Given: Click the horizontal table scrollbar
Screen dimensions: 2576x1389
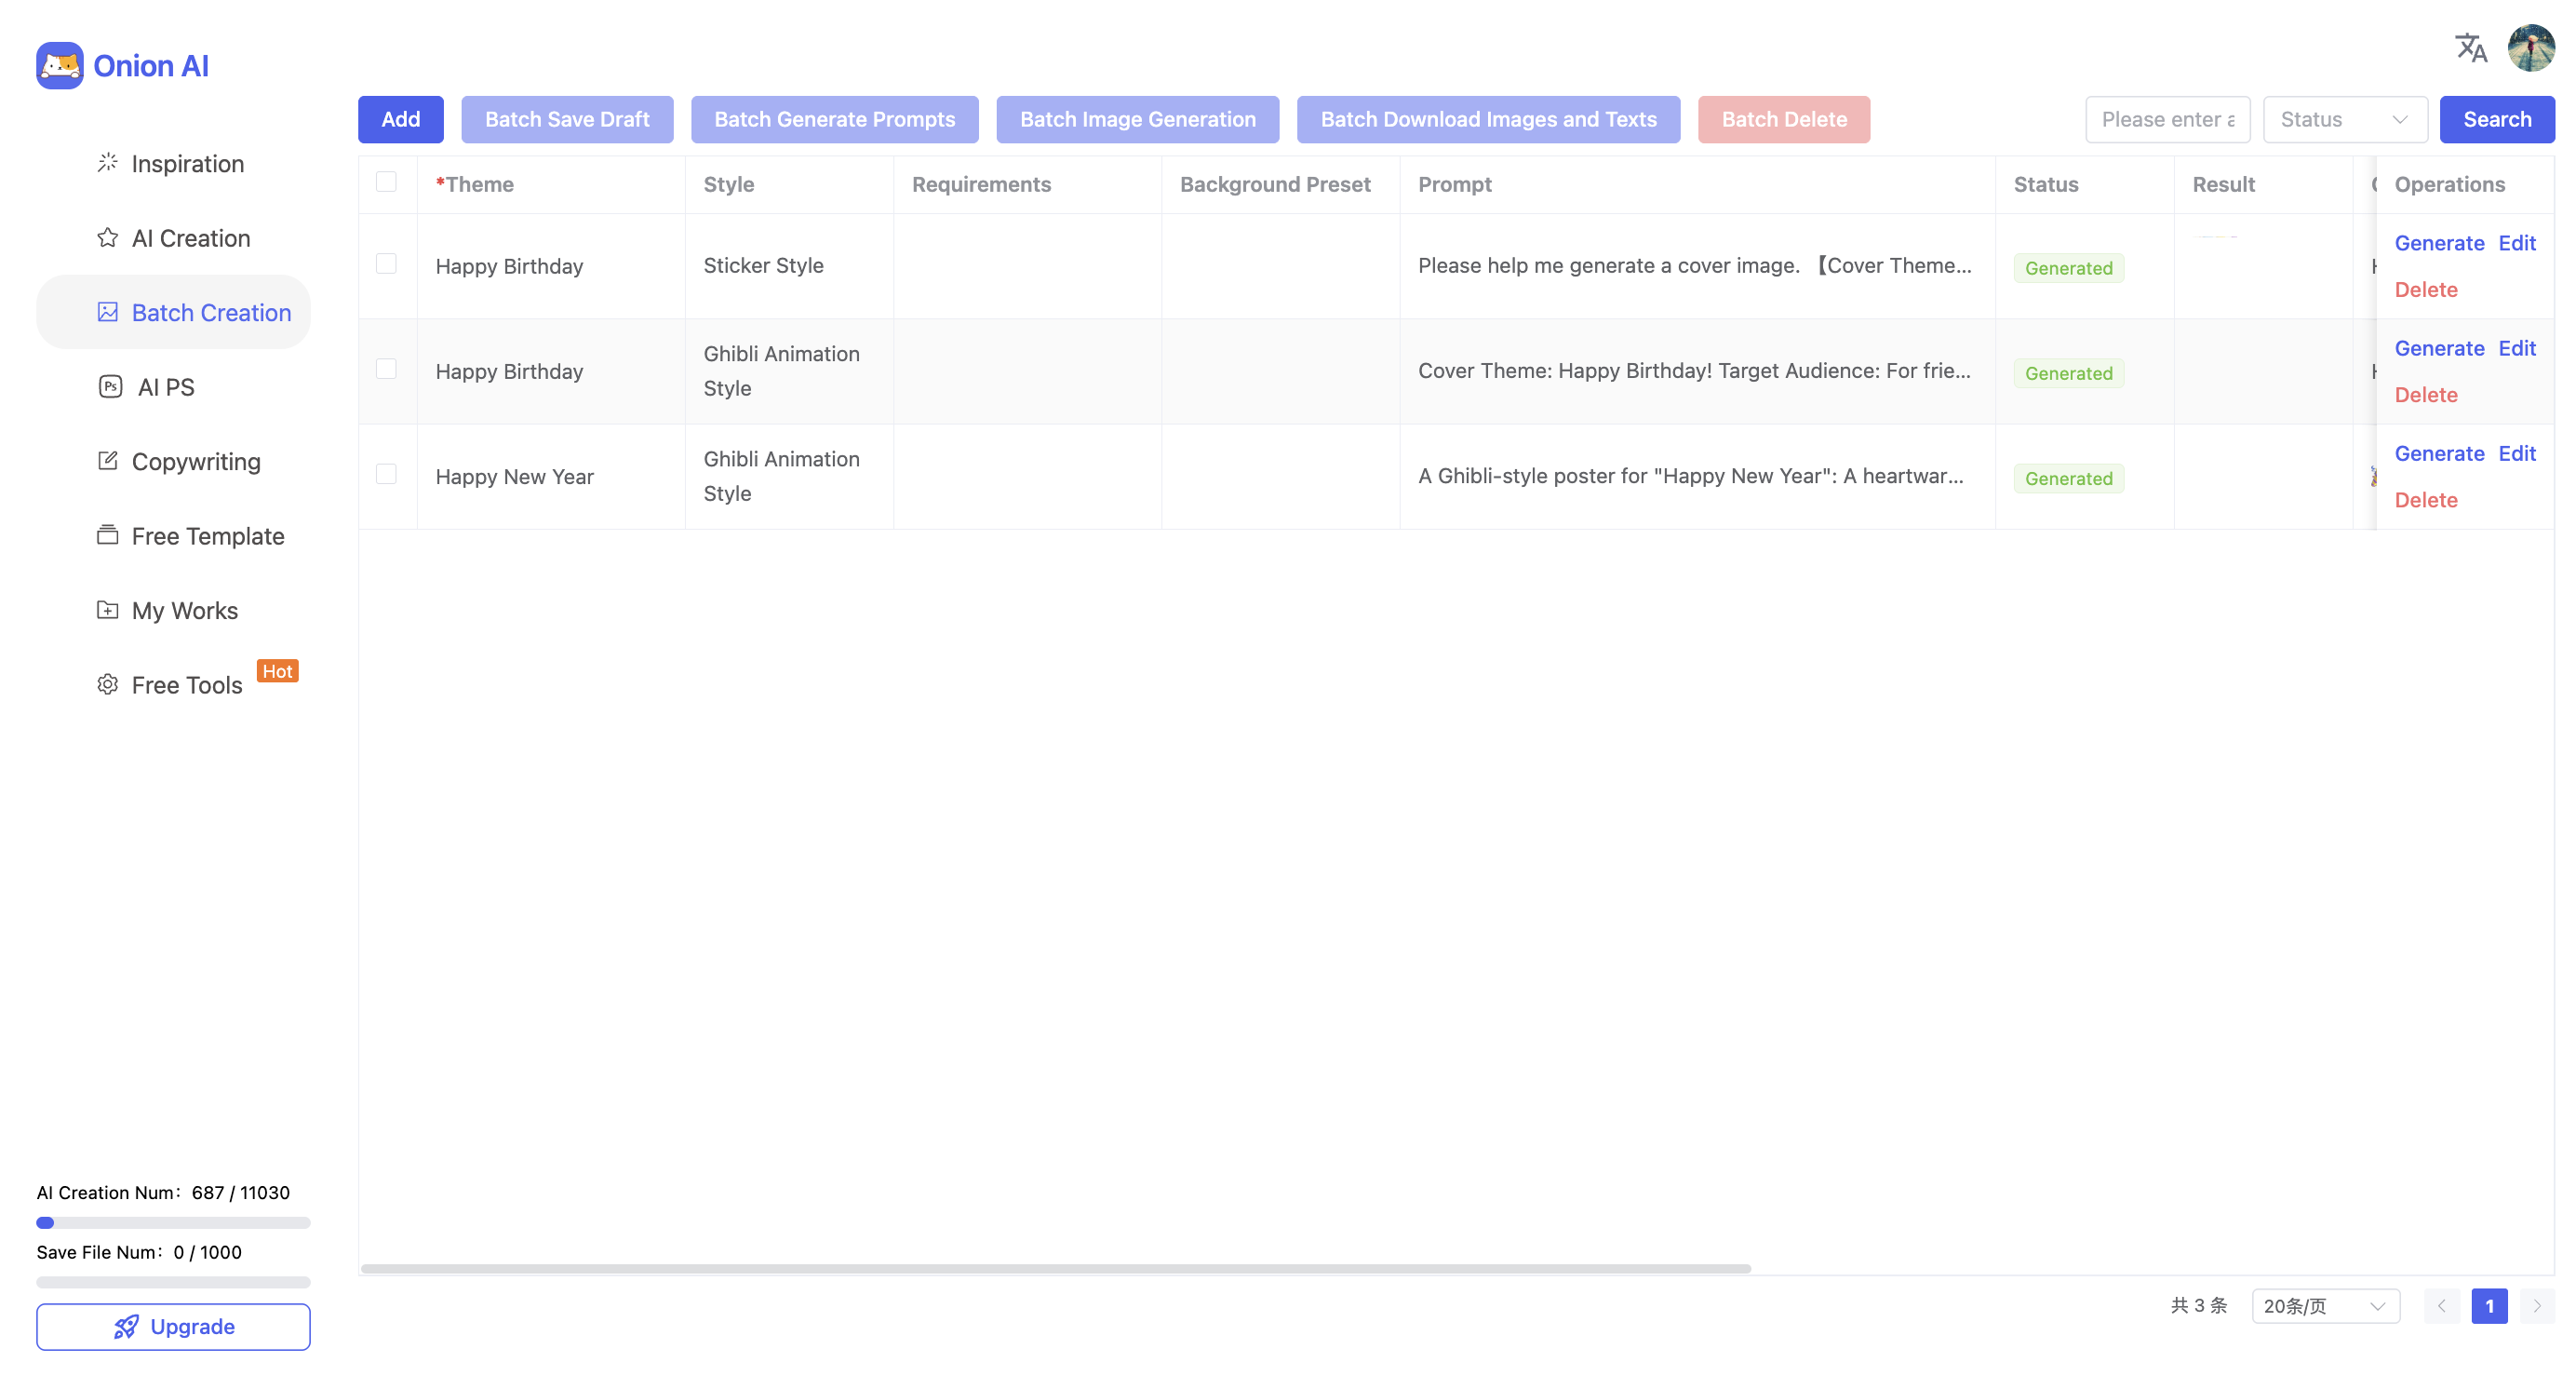Looking at the screenshot, I should coord(1055,1268).
